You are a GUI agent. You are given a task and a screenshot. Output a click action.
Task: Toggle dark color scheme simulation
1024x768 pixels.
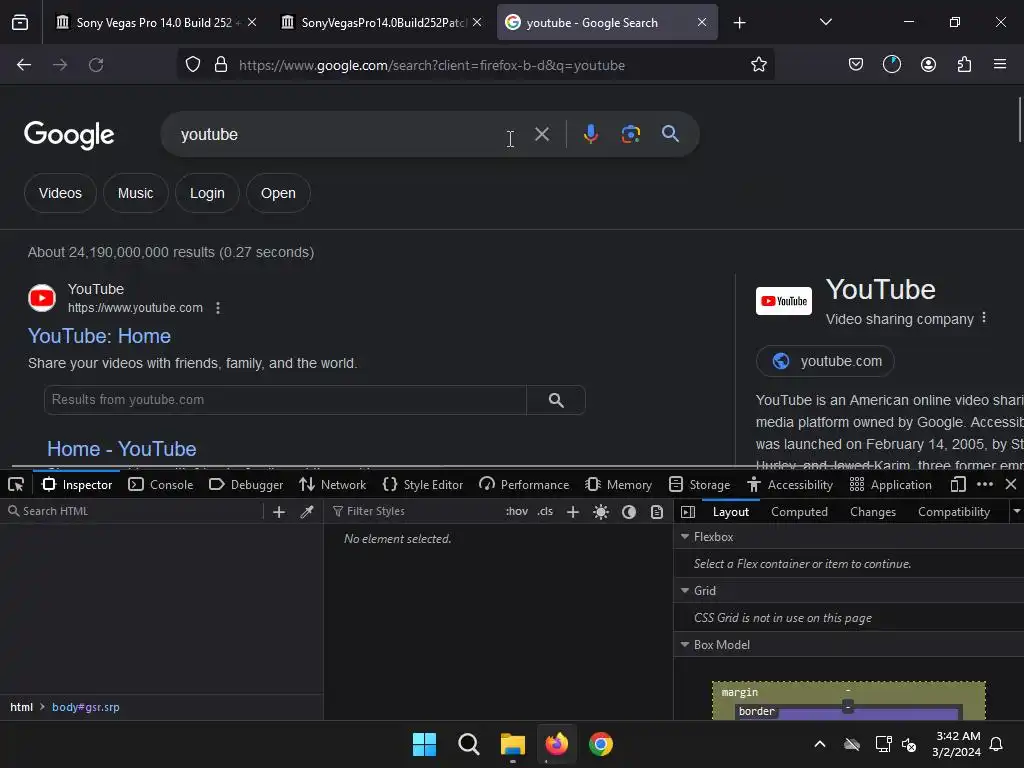coord(629,512)
